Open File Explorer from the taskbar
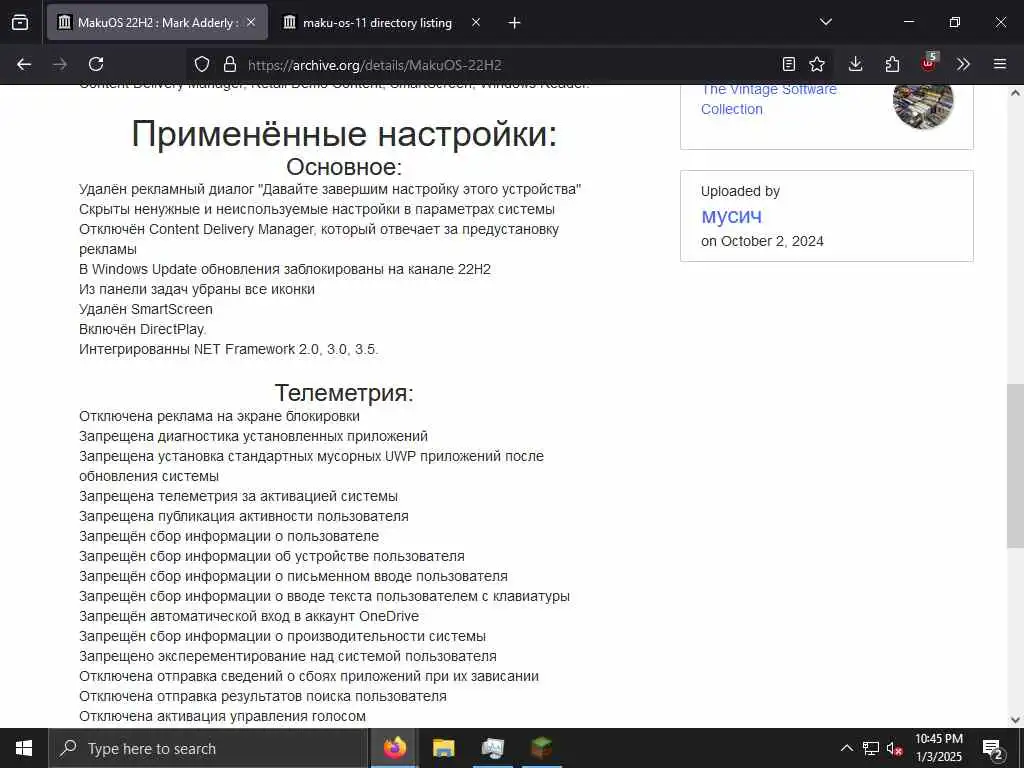 click(443, 748)
